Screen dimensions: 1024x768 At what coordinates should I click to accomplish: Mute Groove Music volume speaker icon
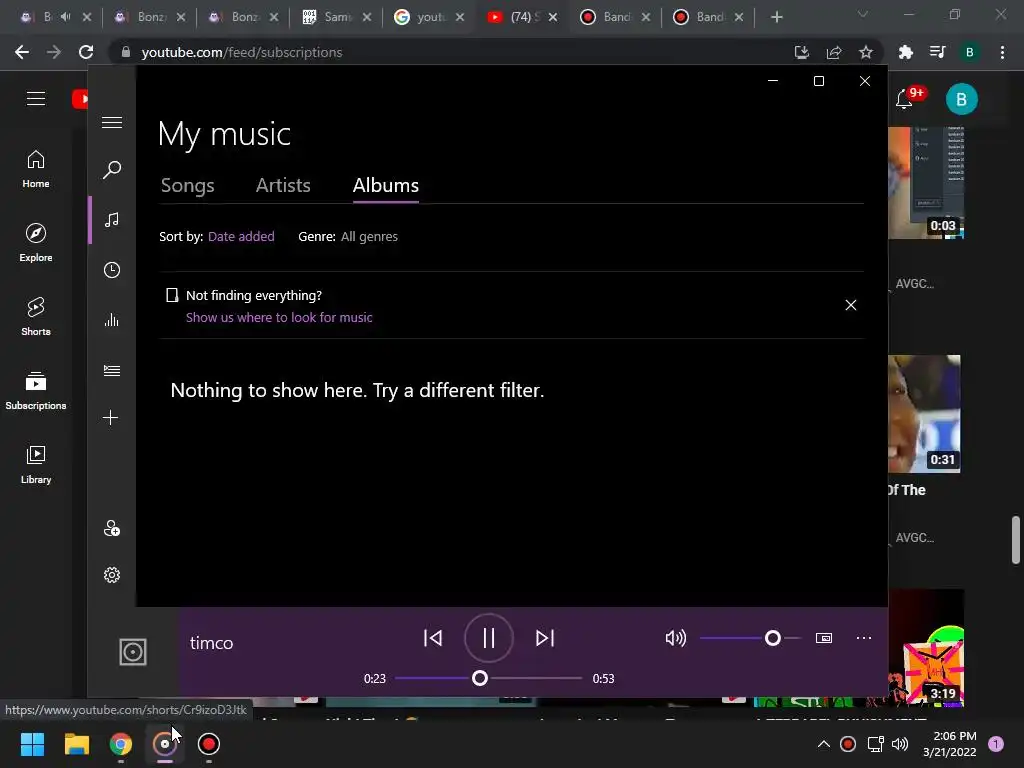tap(675, 638)
